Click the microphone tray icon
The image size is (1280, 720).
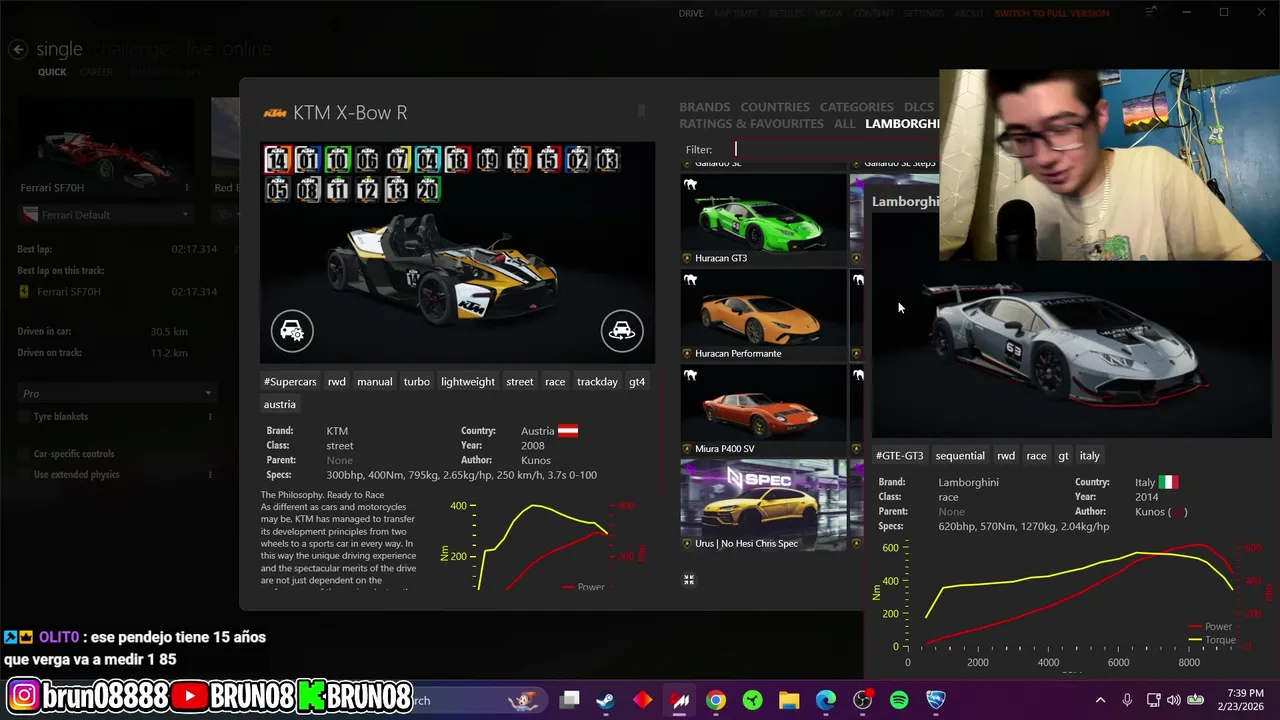(1127, 700)
